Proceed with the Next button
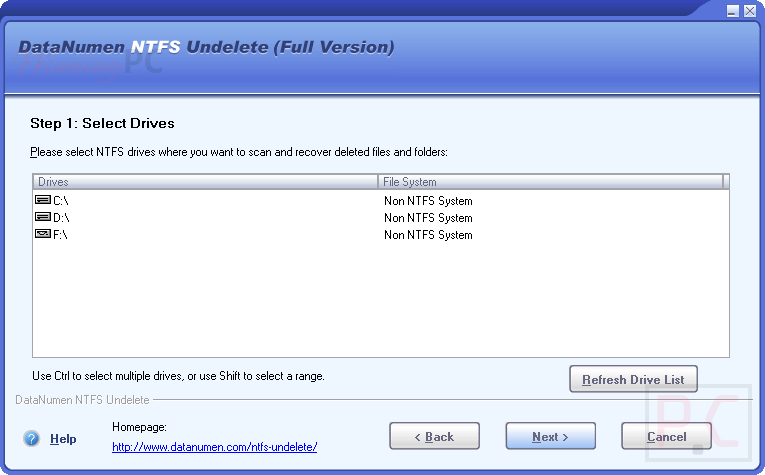 point(550,436)
